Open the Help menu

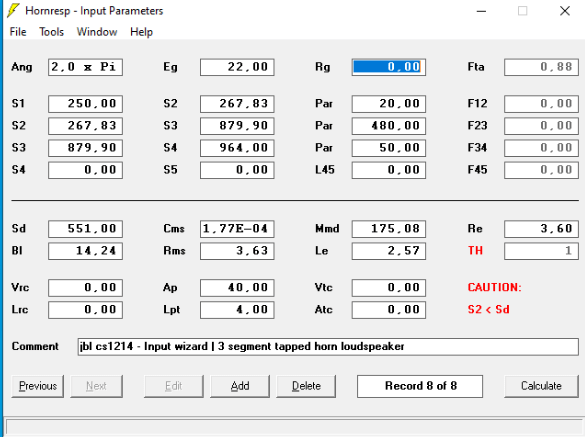pos(141,32)
